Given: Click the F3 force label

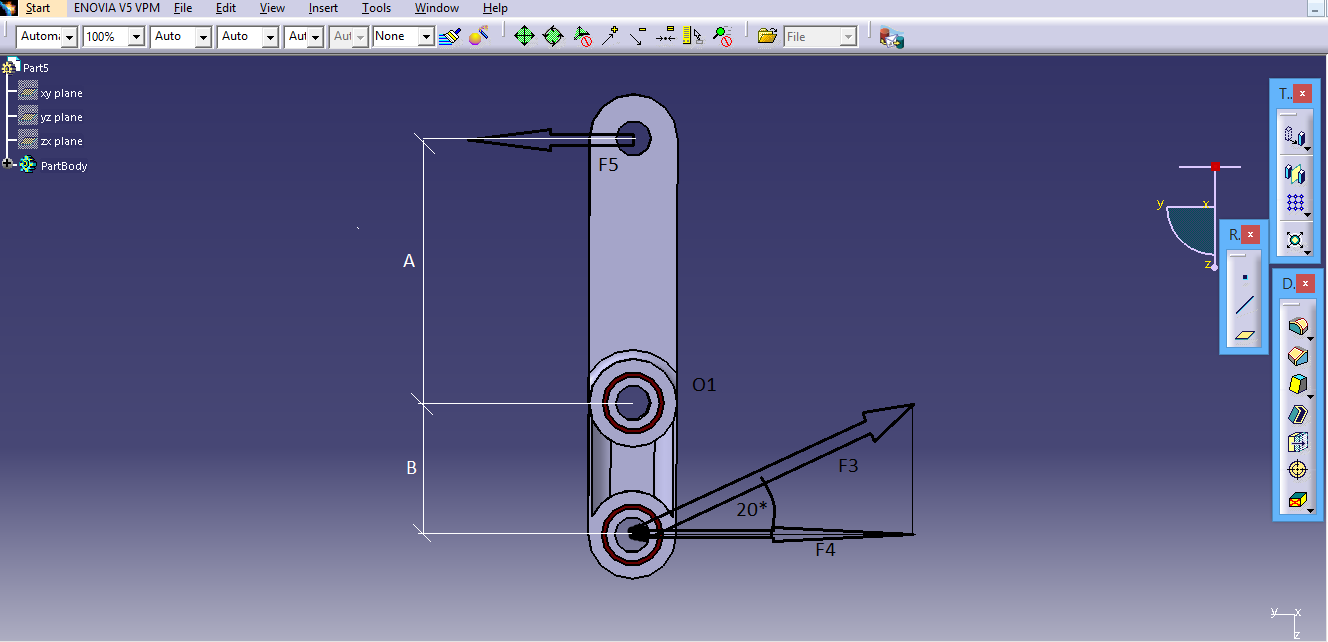Looking at the screenshot, I should click(848, 465).
